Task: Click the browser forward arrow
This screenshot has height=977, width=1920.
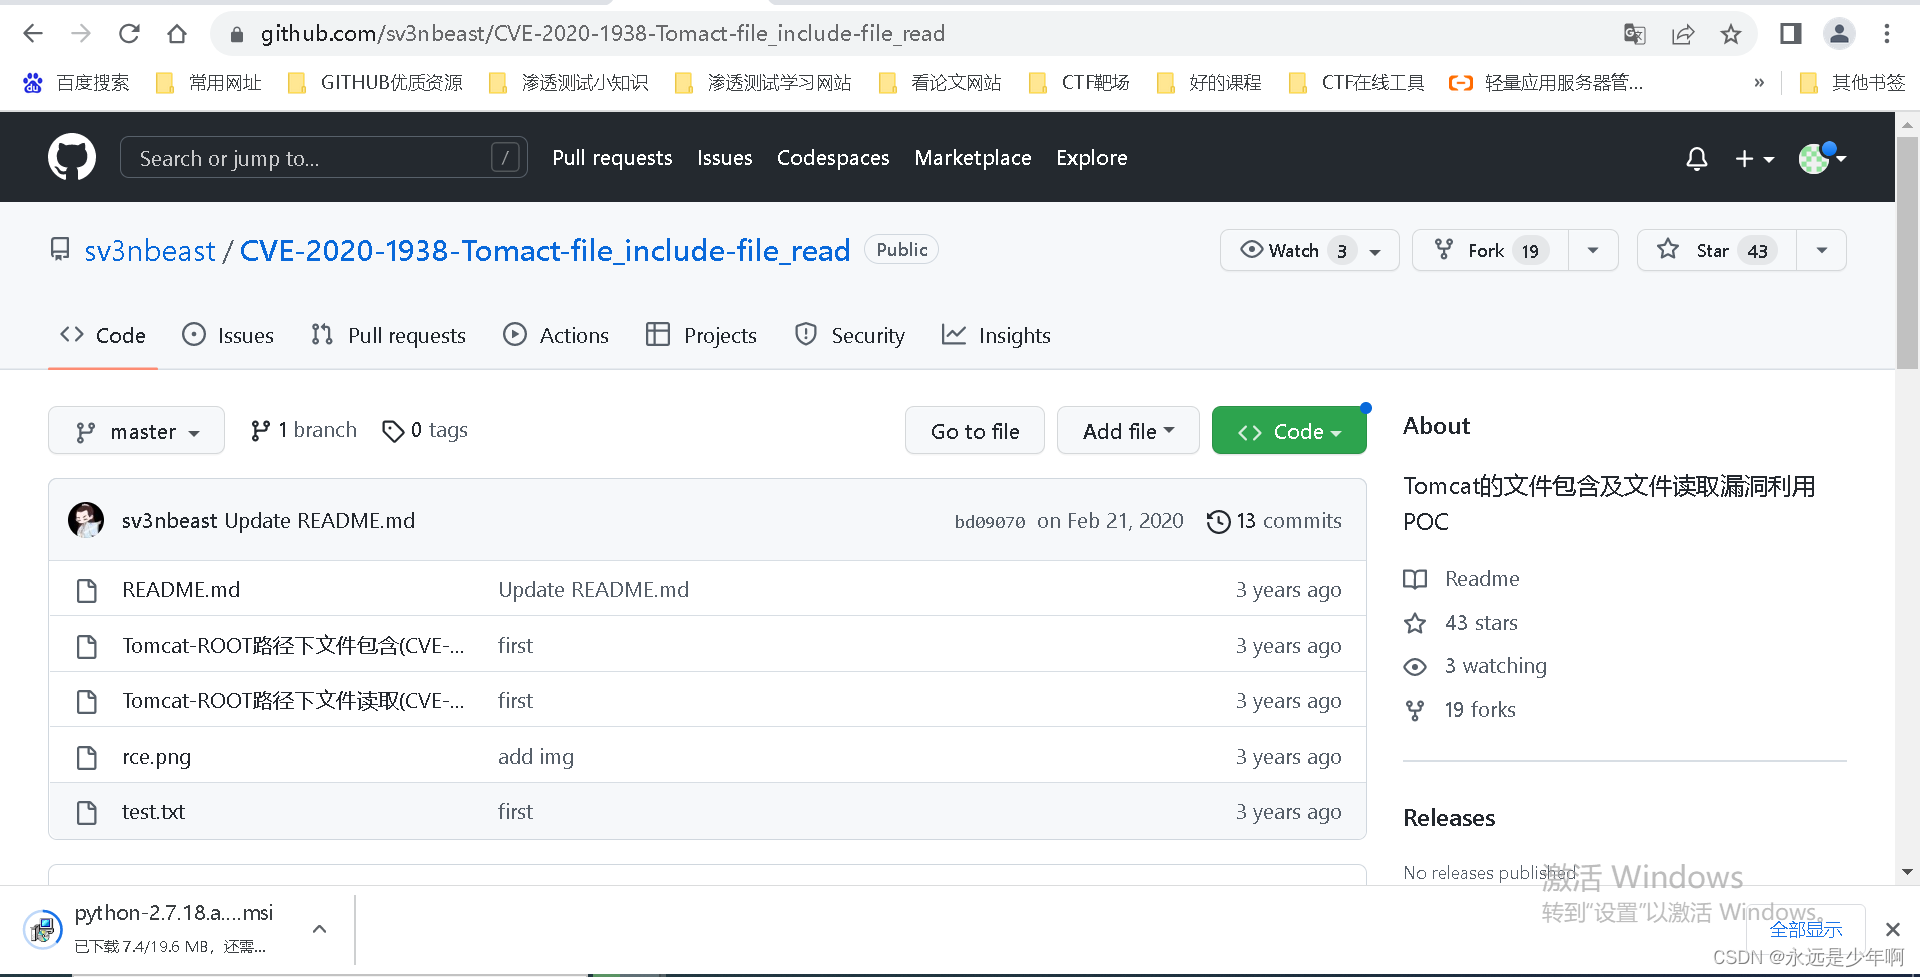Action: pos(81,34)
